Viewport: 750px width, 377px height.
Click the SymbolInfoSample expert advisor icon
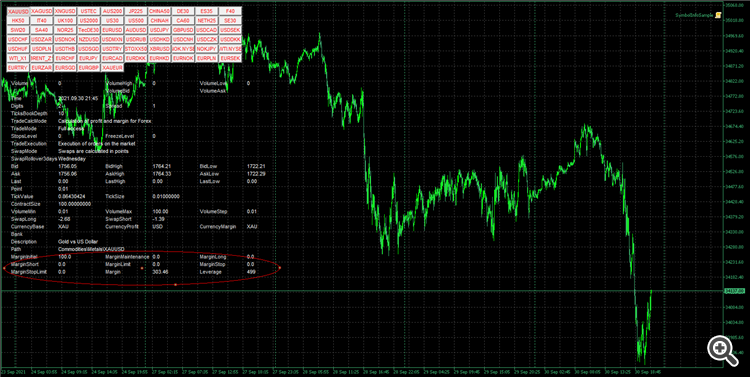coord(717,15)
